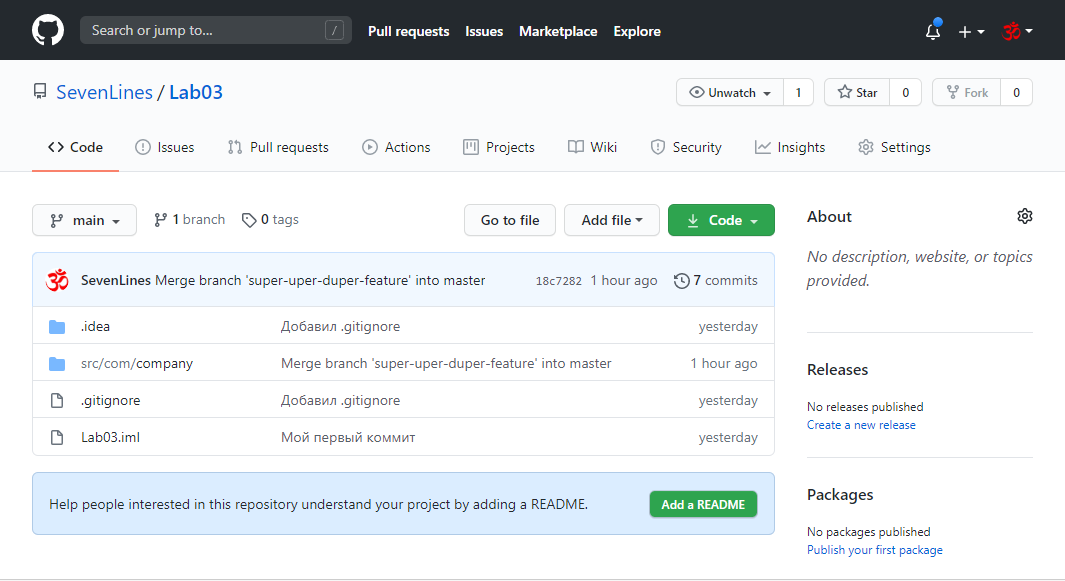Click Create a new release
The width and height of the screenshot is (1065, 581).
(861, 425)
